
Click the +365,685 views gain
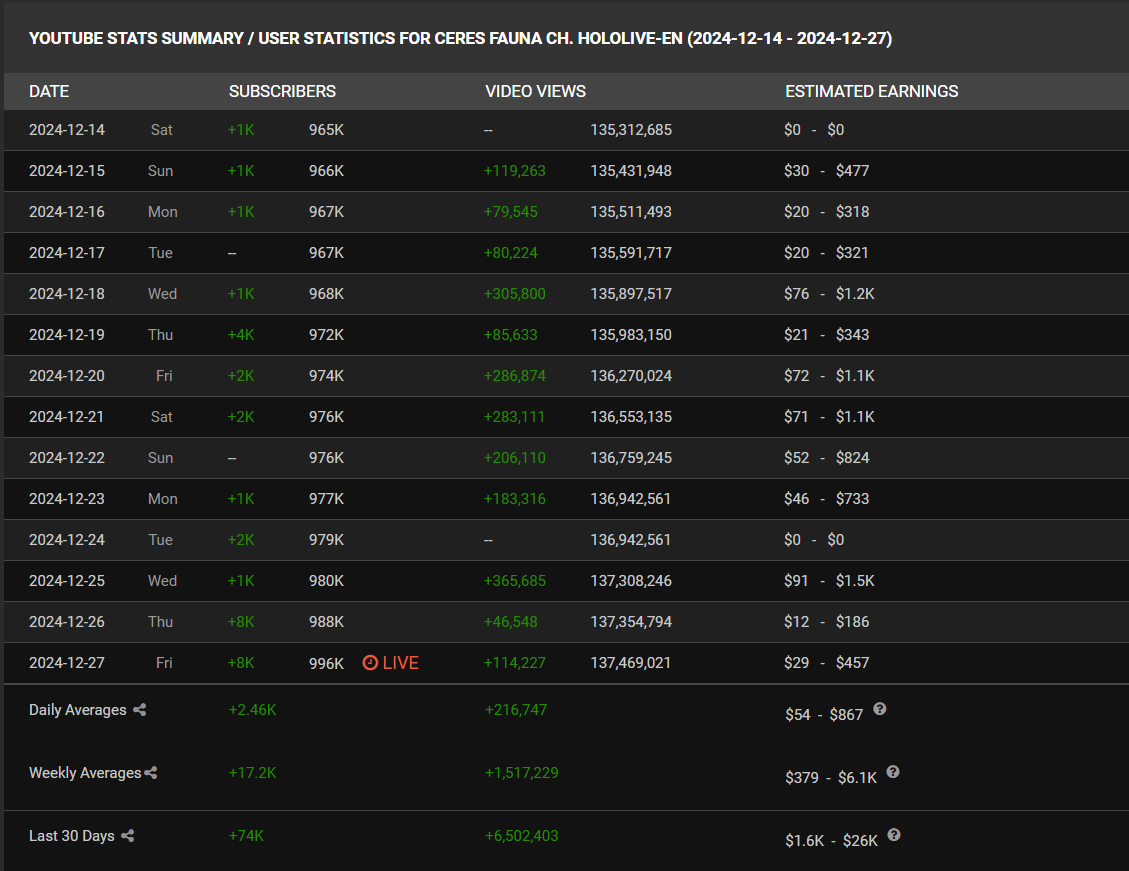[x=514, y=581]
